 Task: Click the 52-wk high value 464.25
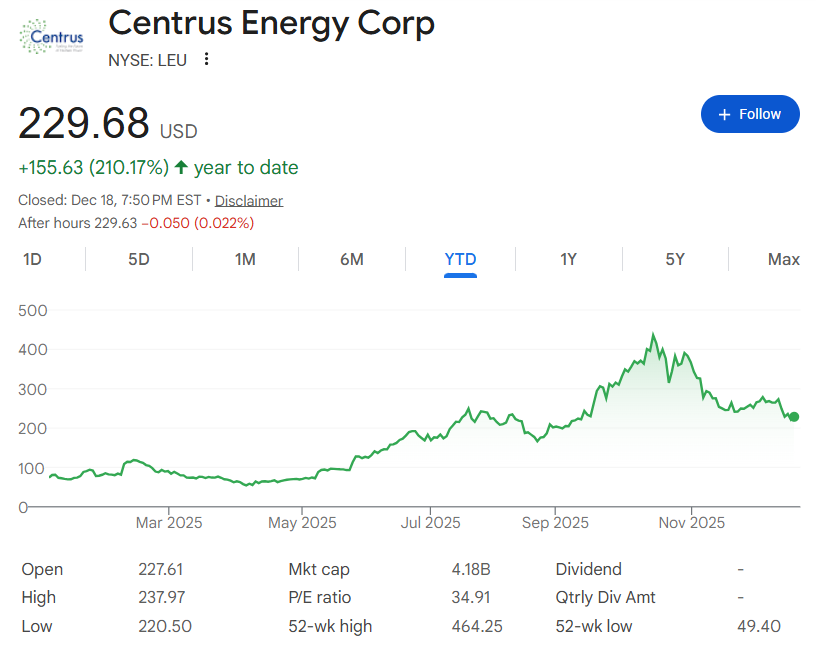[x=477, y=627]
